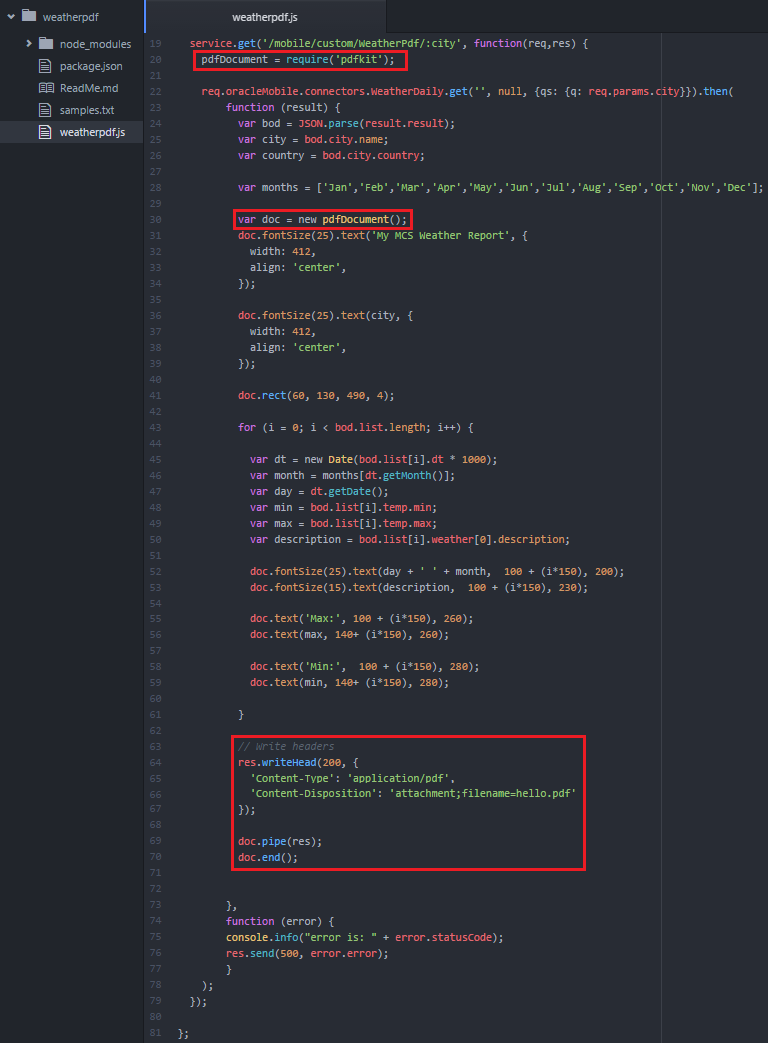Select weatherpdf.js in the tree view
Viewport: 768px width, 1043px height.
[92, 132]
